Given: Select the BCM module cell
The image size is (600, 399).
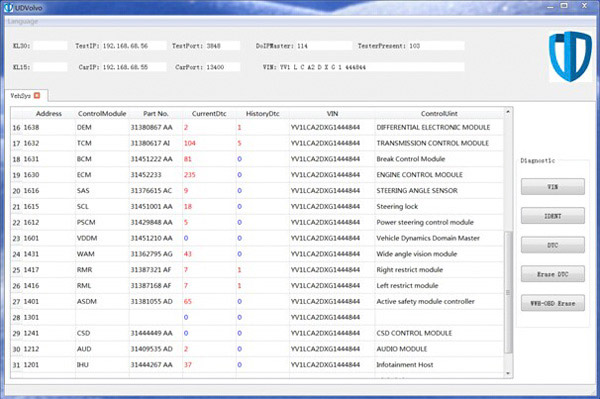Looking at the screenshot, I should [102, 159].
